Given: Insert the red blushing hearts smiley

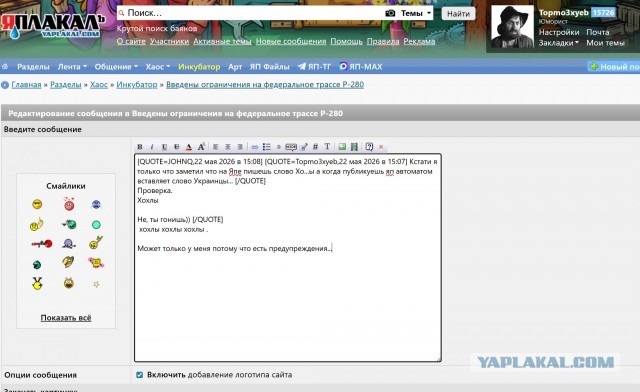Looking at the screenshot, I should (x=69, y=203).
